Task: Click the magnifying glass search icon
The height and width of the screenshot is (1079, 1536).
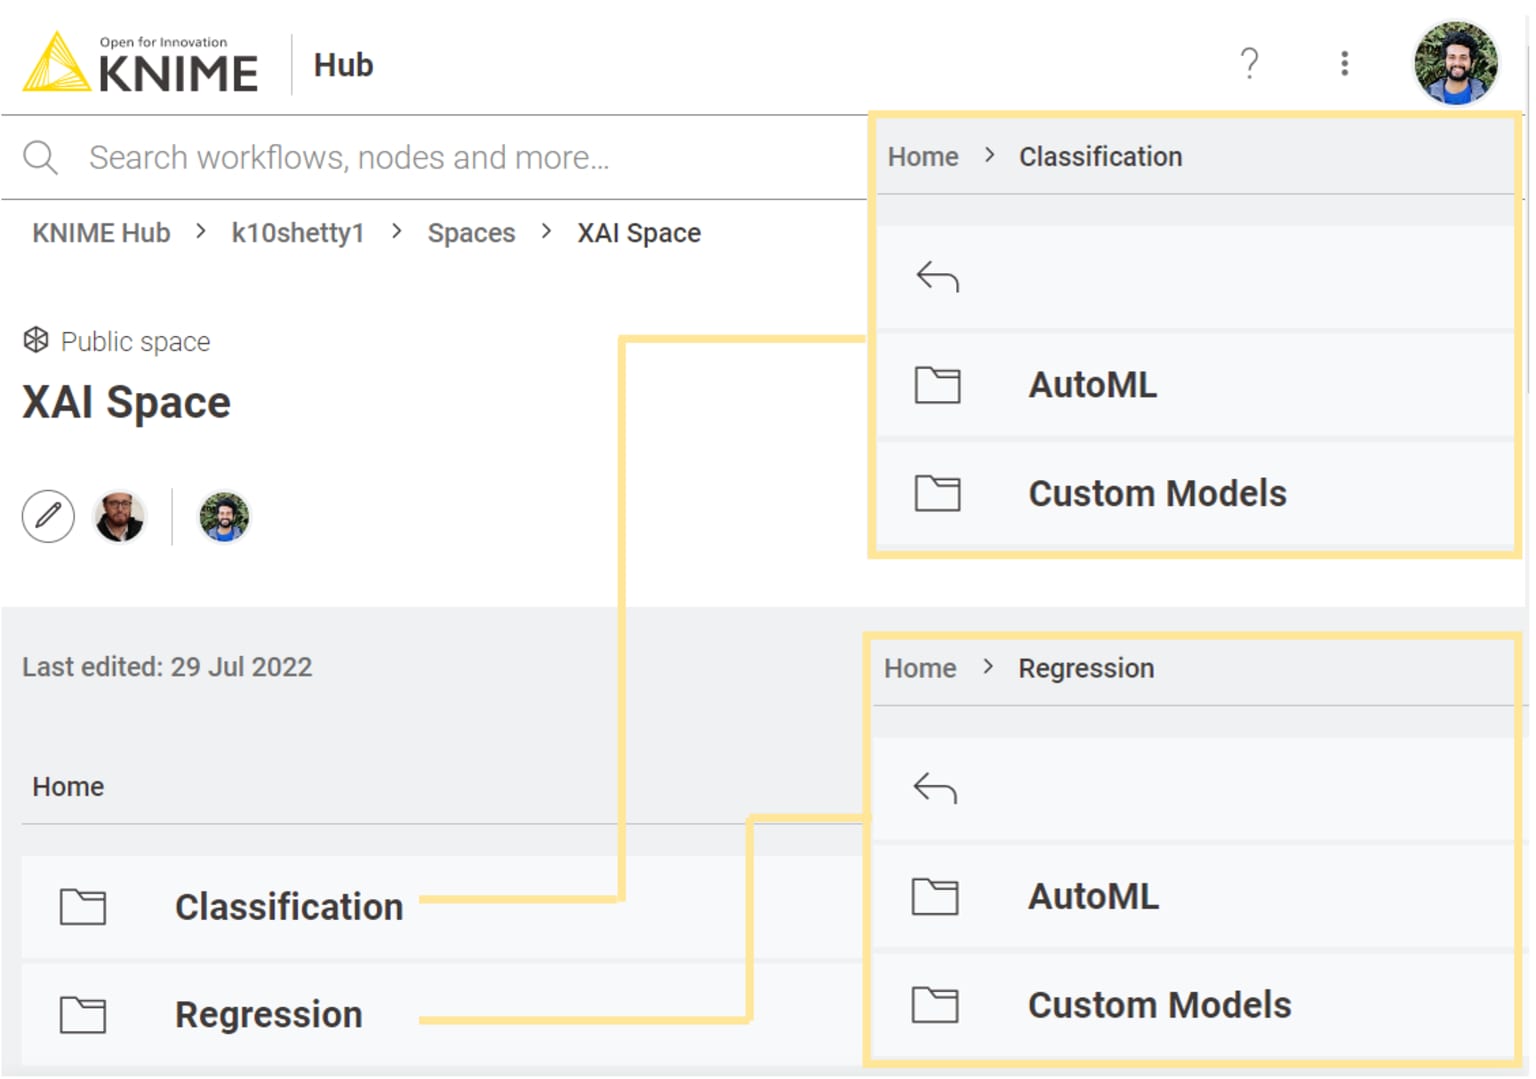Action: [x=40, y=158]
